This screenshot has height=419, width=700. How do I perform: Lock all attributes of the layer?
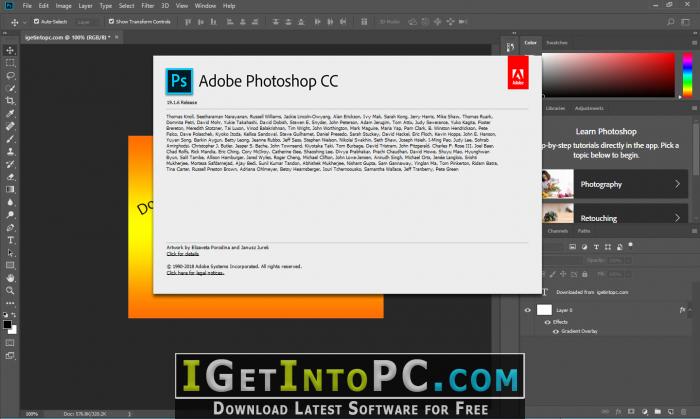pos(585,274)
